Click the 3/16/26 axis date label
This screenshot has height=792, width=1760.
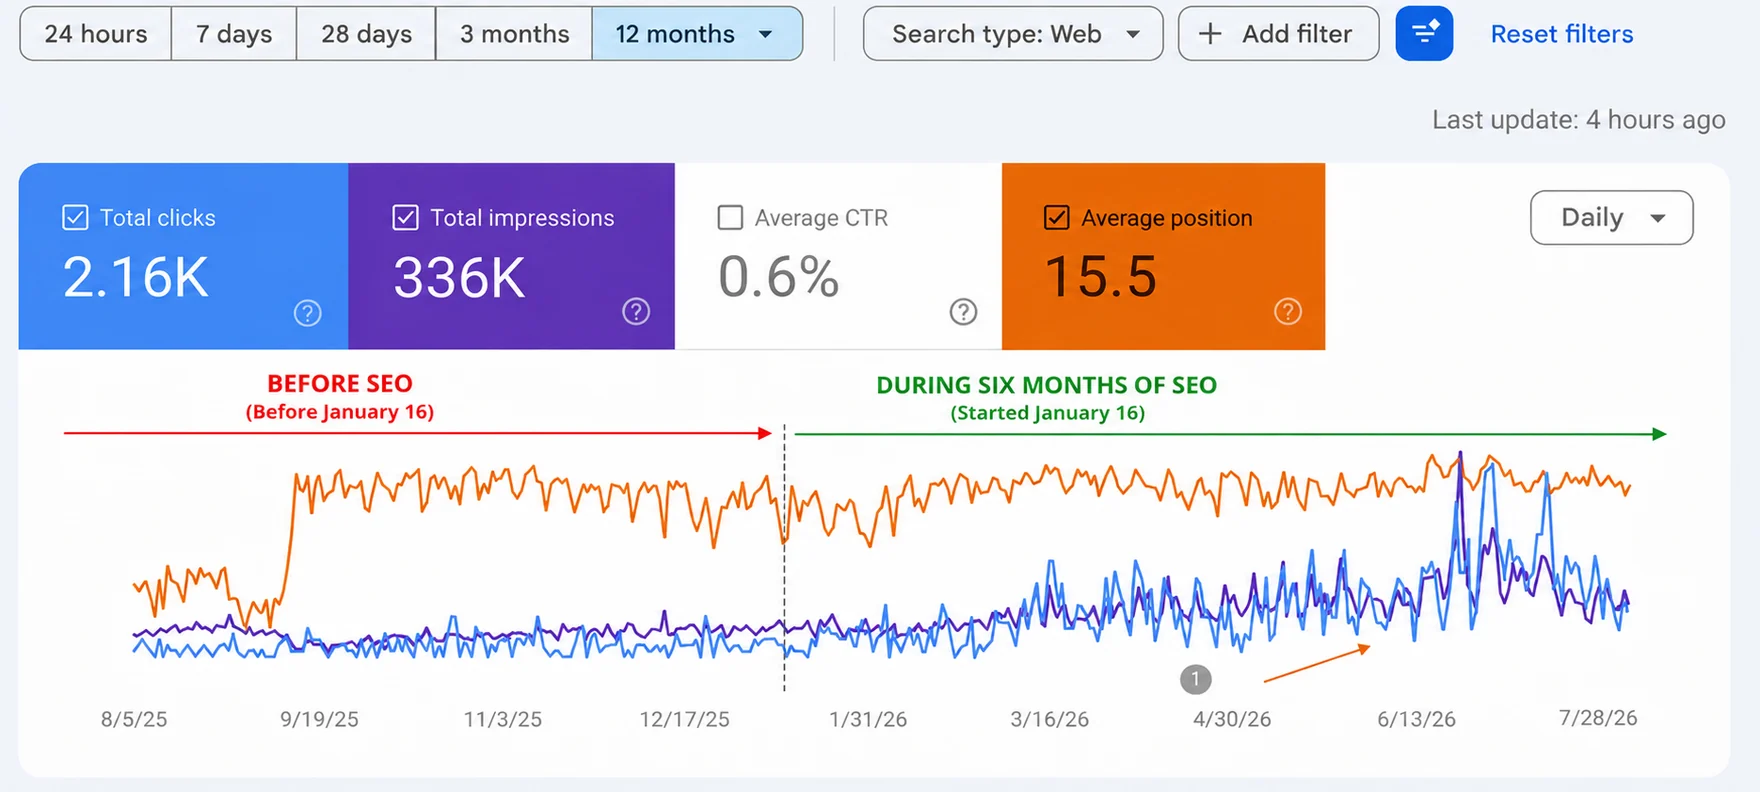(1050, 719)
